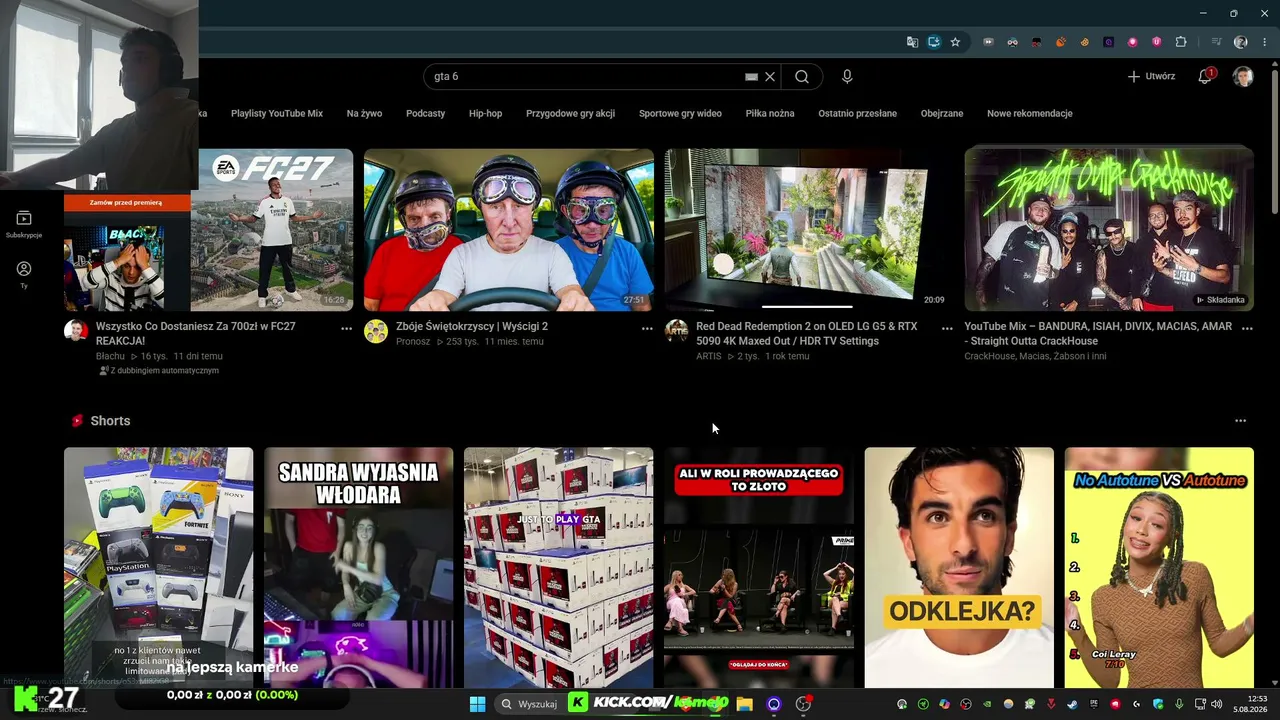Select the Hip-hop filter chip
1280x720 pixels.
[485, 113]
